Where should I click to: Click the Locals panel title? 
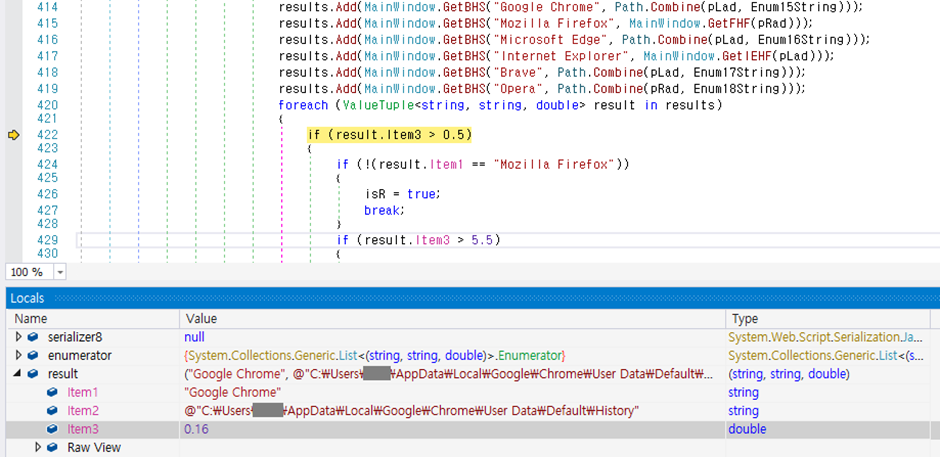pyautogui.click(x=27, y=299)
